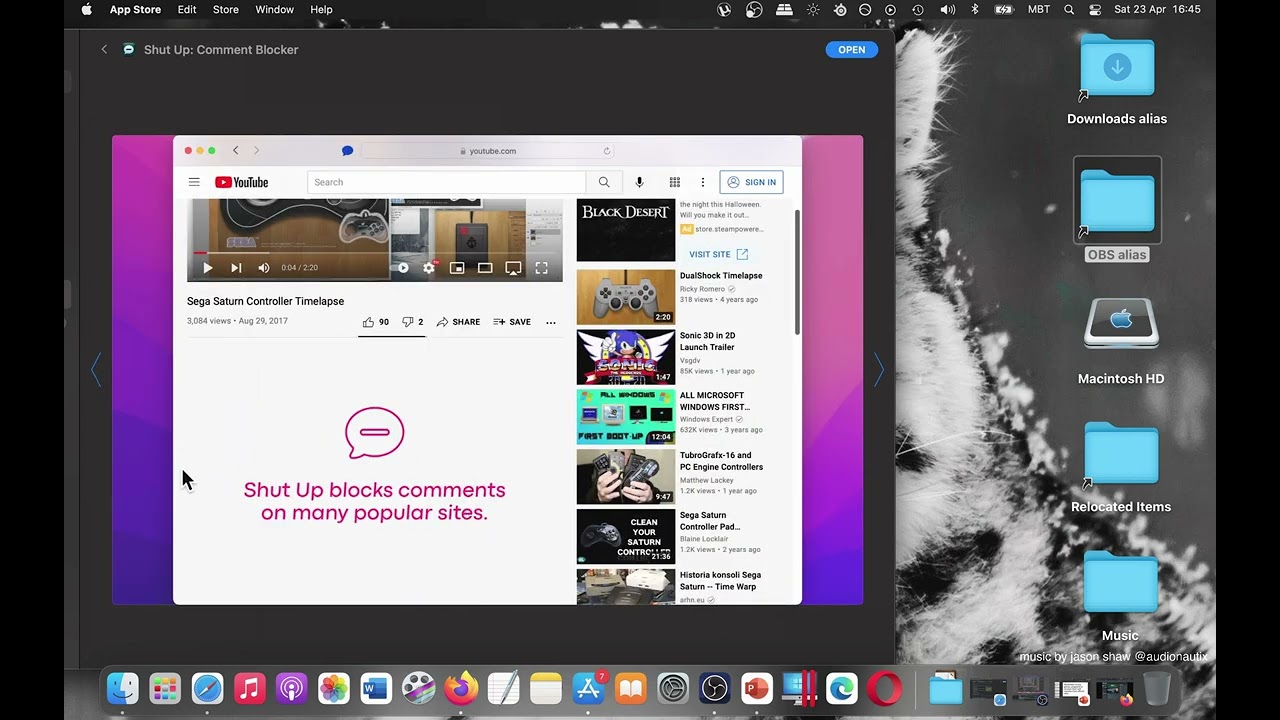The height and width of the screenshot is (720, 1280).
Task: Click the OPEN button for Shut Up
Action: (x=852, y=49)
